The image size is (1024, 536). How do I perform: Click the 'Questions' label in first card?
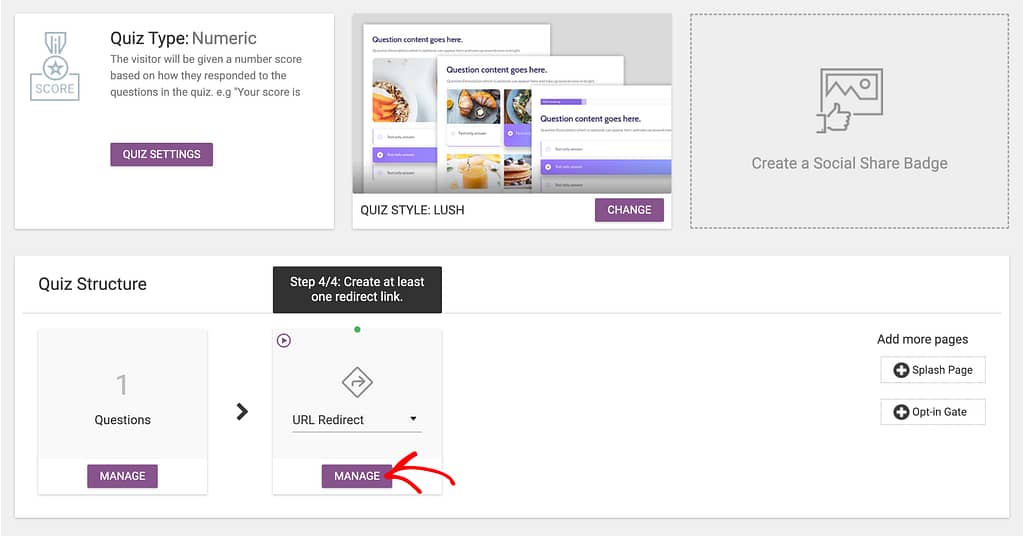122,420
